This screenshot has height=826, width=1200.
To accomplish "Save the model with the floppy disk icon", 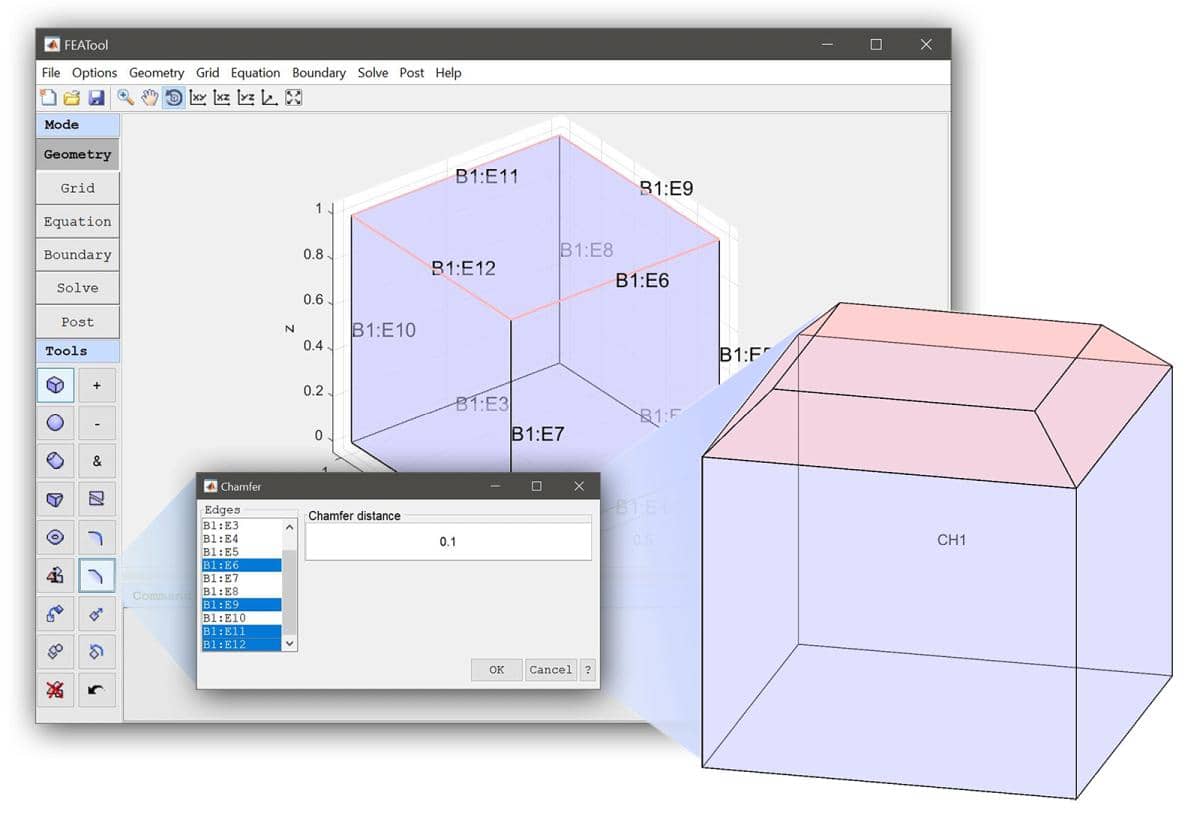I will (x=97, y=98).
